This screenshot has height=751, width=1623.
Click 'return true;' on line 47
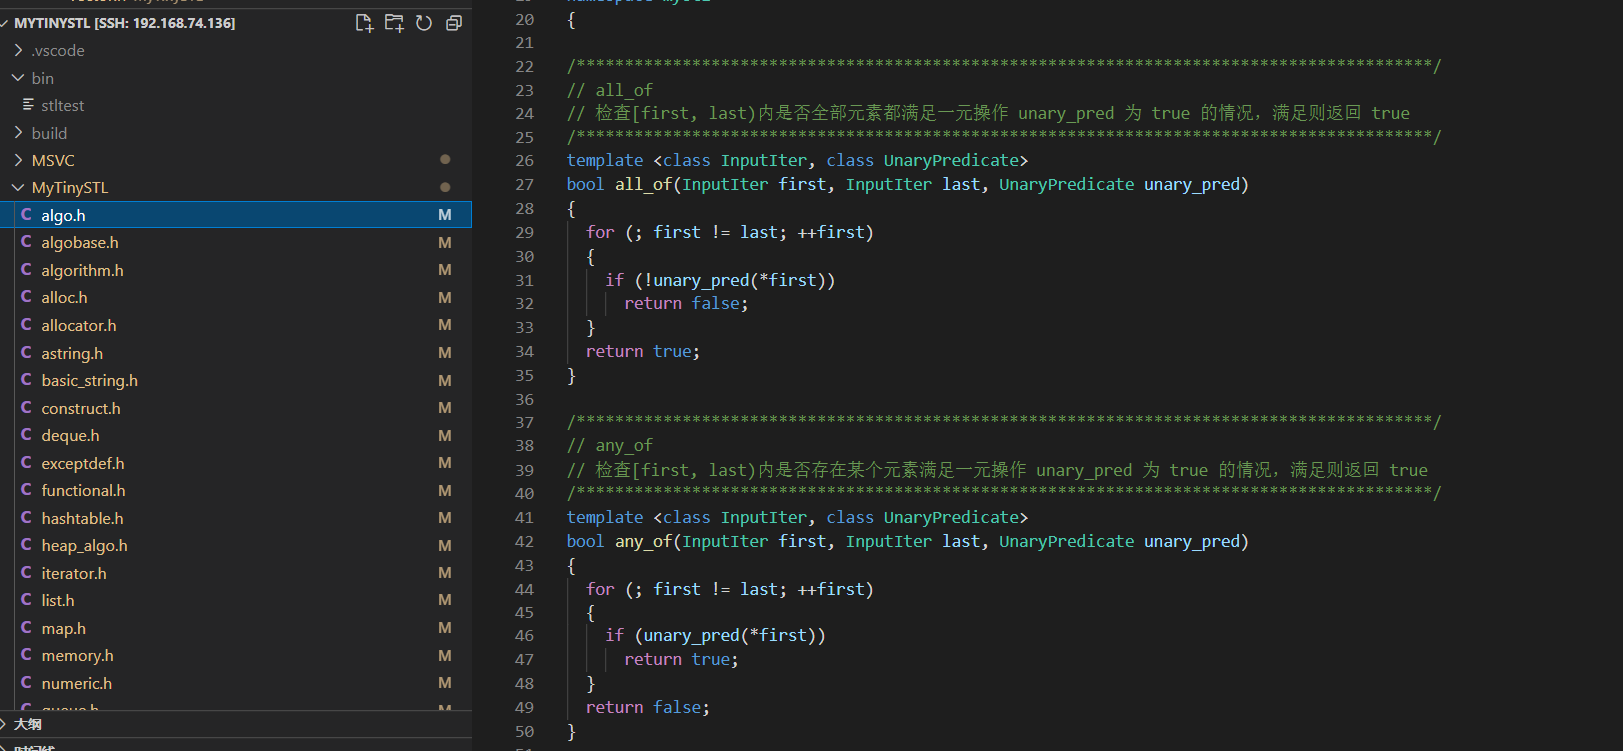pyautogui.click(x=681, y=659)
